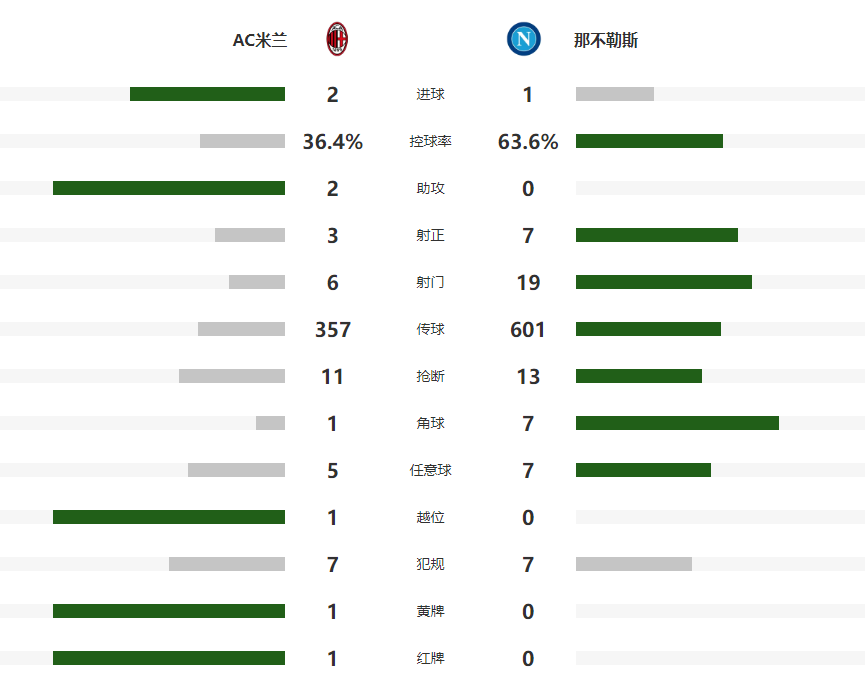Click the 控球率 stat label

[431, 142]
